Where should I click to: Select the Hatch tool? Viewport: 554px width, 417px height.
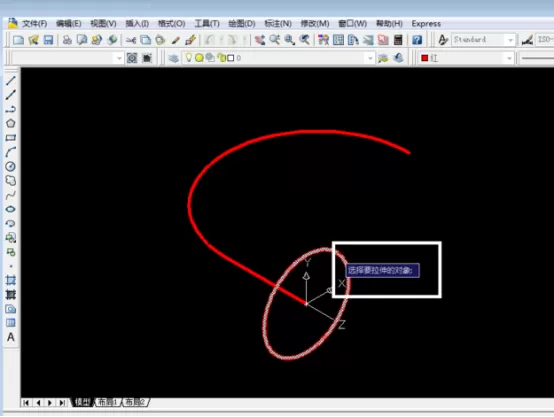(x=11, y=280)
